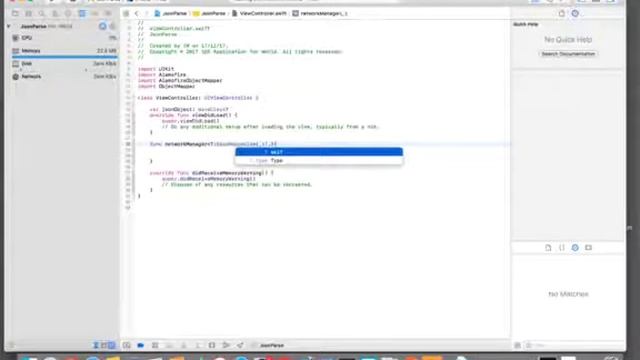640x360 pixels.
Task: Select JsonParse process in debug bar
Action: tap(268, 345)
